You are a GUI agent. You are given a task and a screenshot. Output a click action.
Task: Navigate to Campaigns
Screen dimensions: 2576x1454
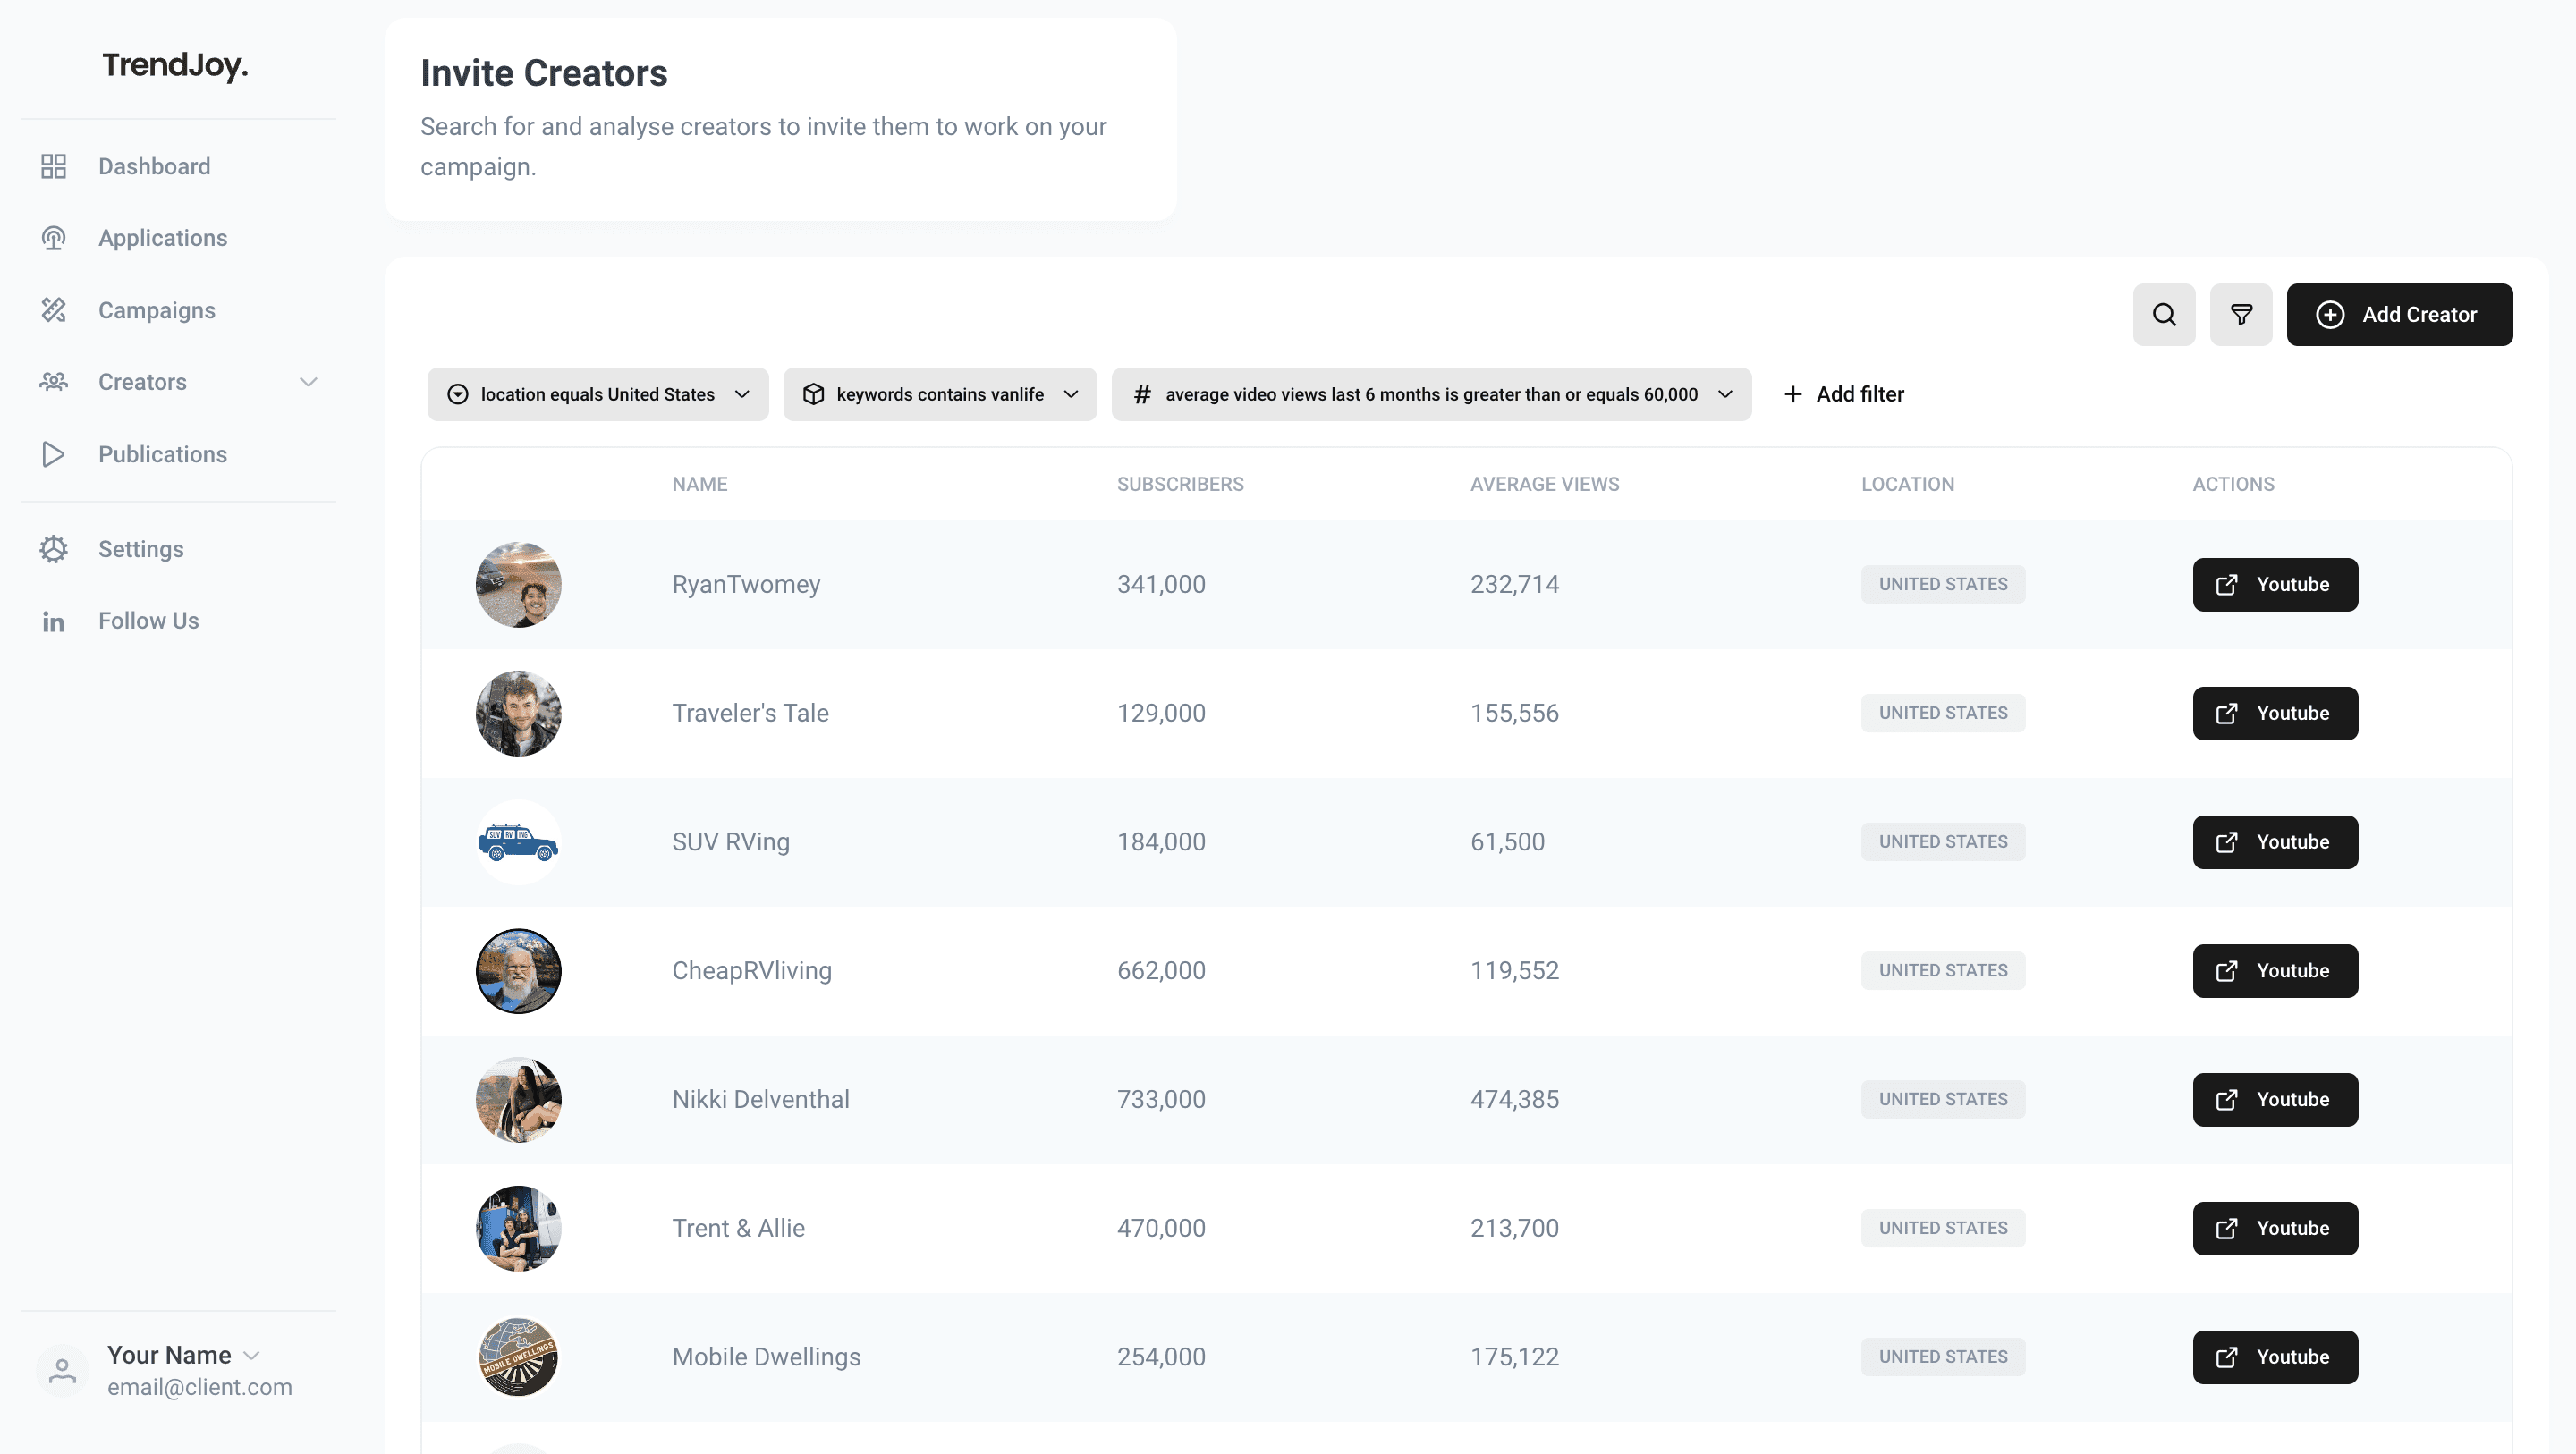pos(157,310)
